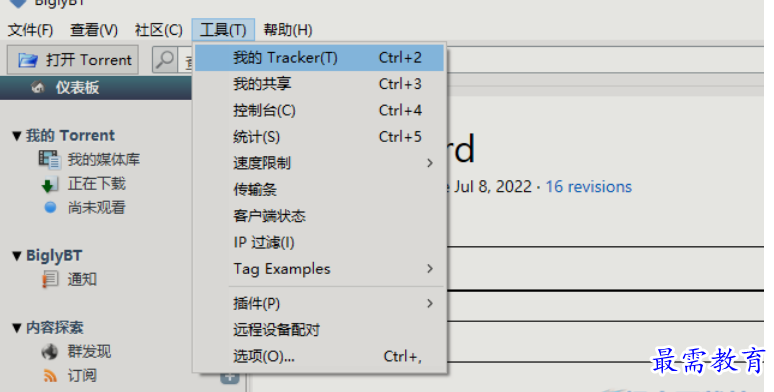The width and height of the screenshot is (774, 392).
Task: Click the BiglyBT sidebar heading text
Action: 54,256
